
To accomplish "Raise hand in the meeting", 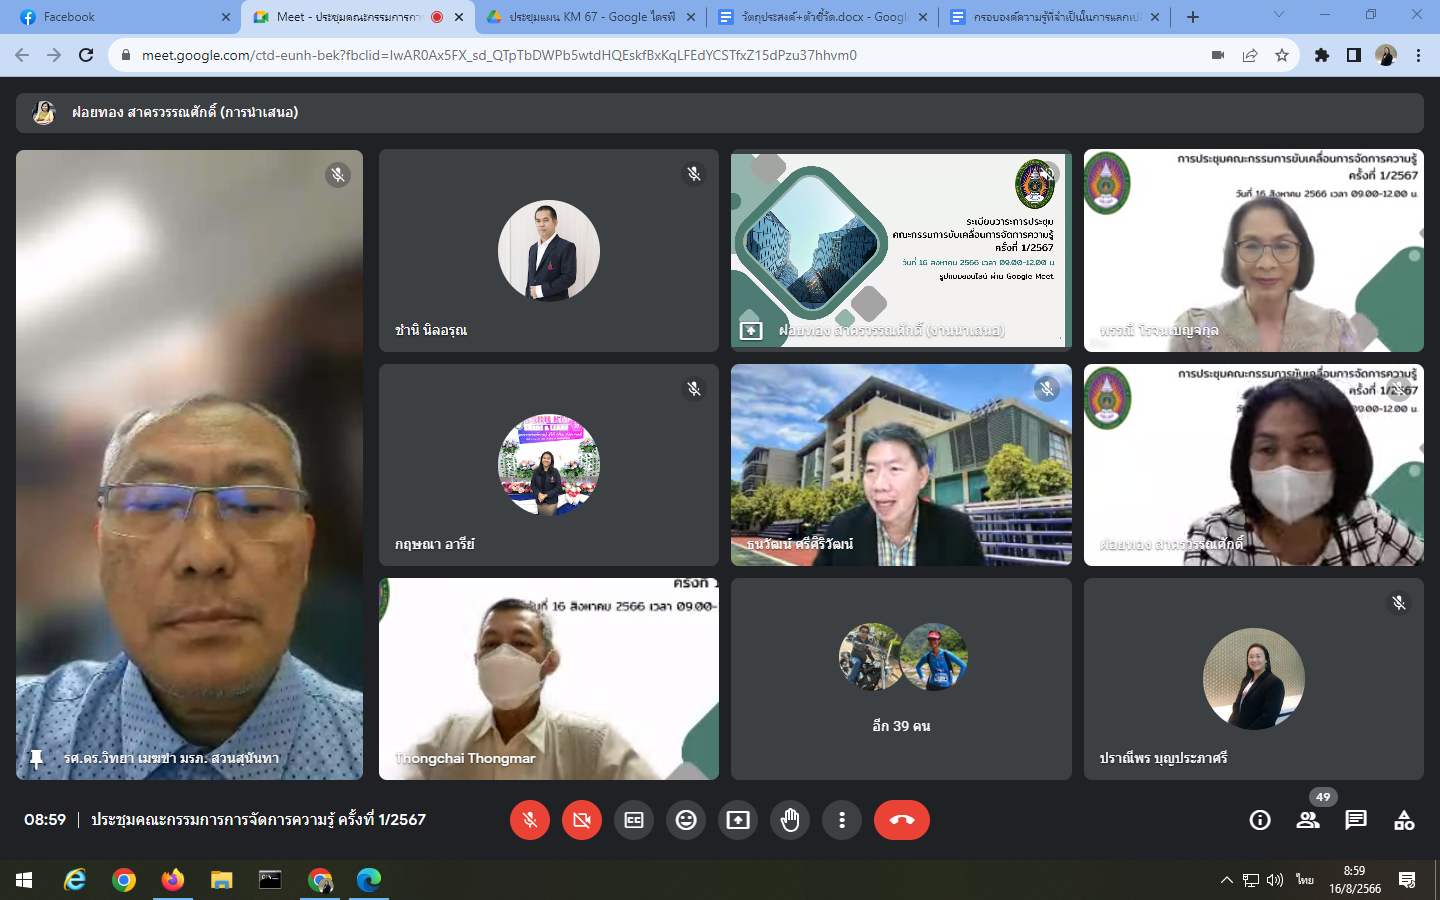I will [790, 820].
